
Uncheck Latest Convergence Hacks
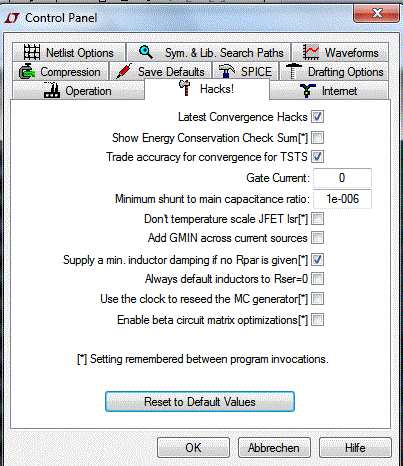click(317, 117)
